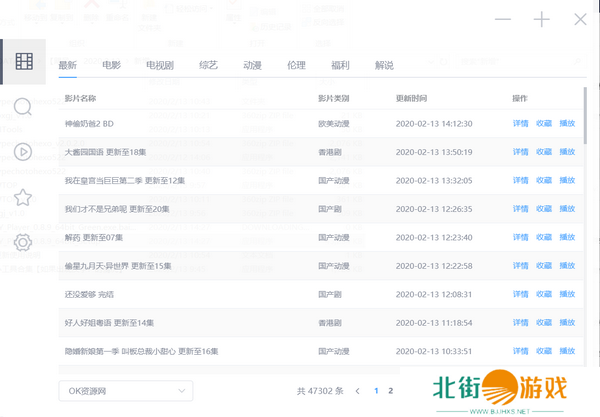Screen dimensions: 600x417
Task: Open the search magnifier in sidebar
Action: [24, 107]
